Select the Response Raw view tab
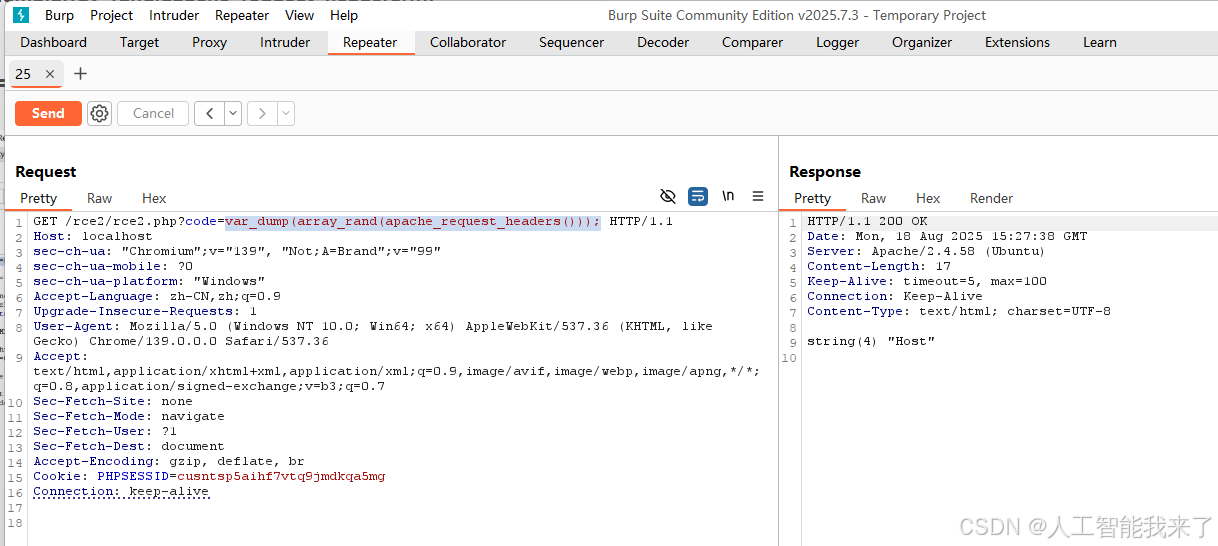The height and width of the screenshot is (546, 1218). tap(873, 198)
